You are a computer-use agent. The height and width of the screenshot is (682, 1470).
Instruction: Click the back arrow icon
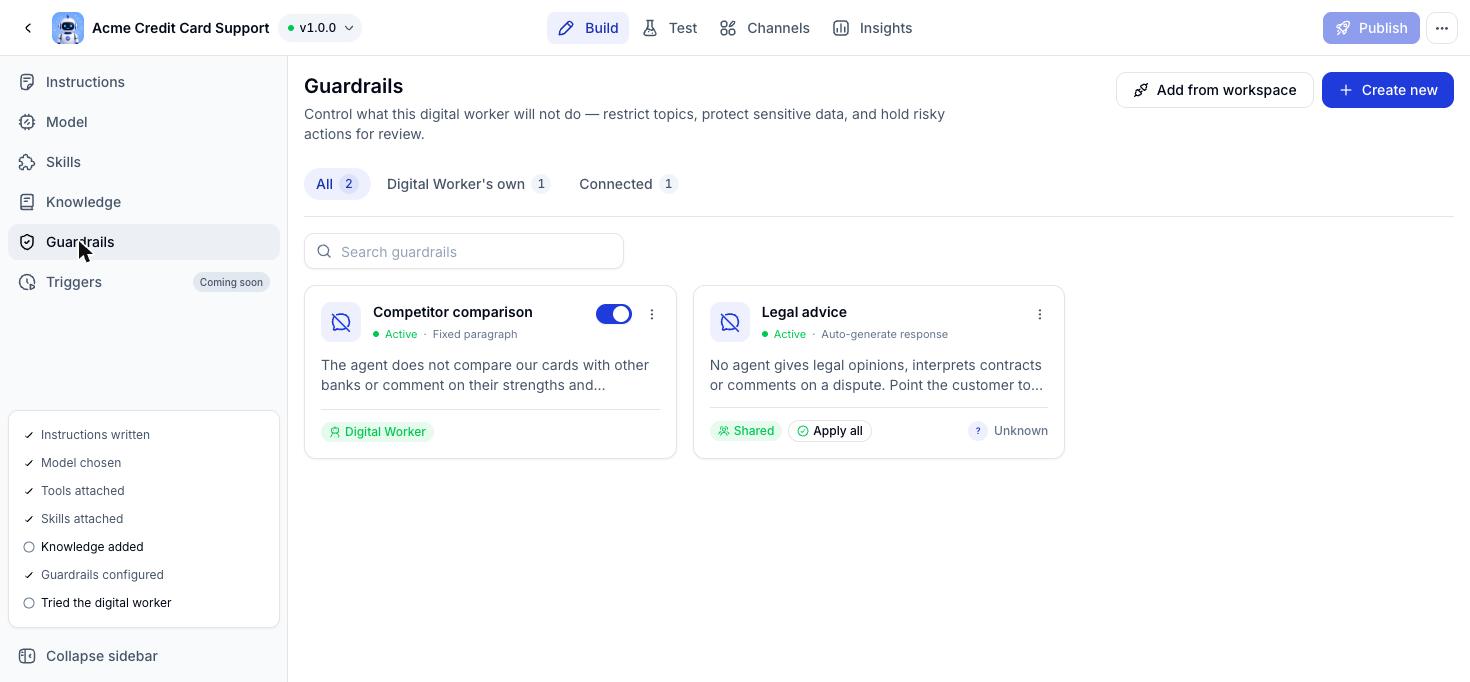coord(28,28)
